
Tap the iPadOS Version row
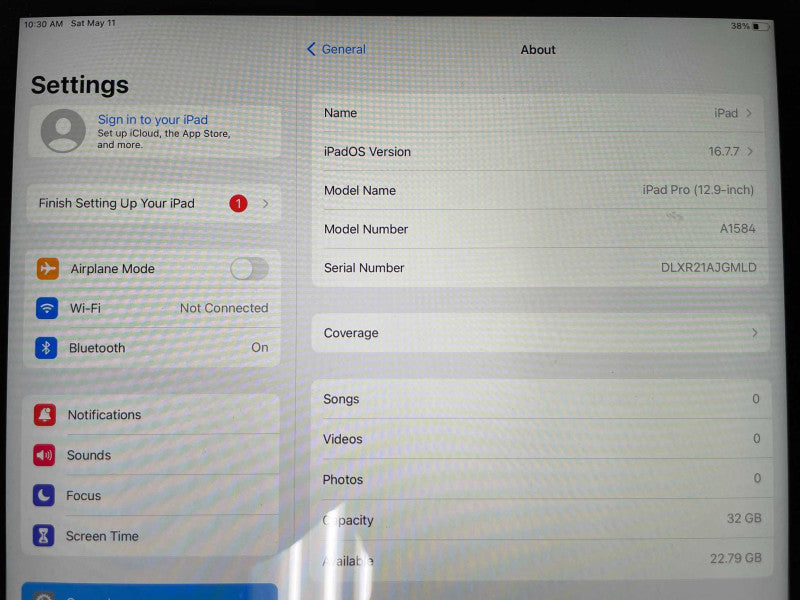[x=539, y=152]
